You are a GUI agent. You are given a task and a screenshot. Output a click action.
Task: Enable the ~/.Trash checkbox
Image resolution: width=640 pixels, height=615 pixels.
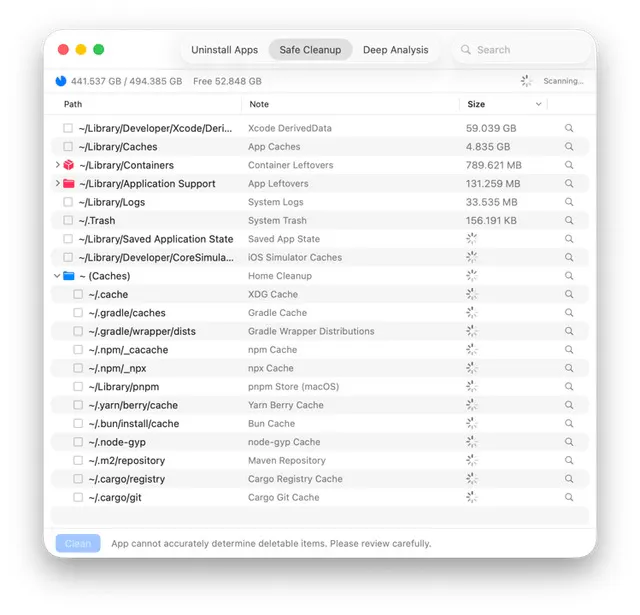(68, 220)
